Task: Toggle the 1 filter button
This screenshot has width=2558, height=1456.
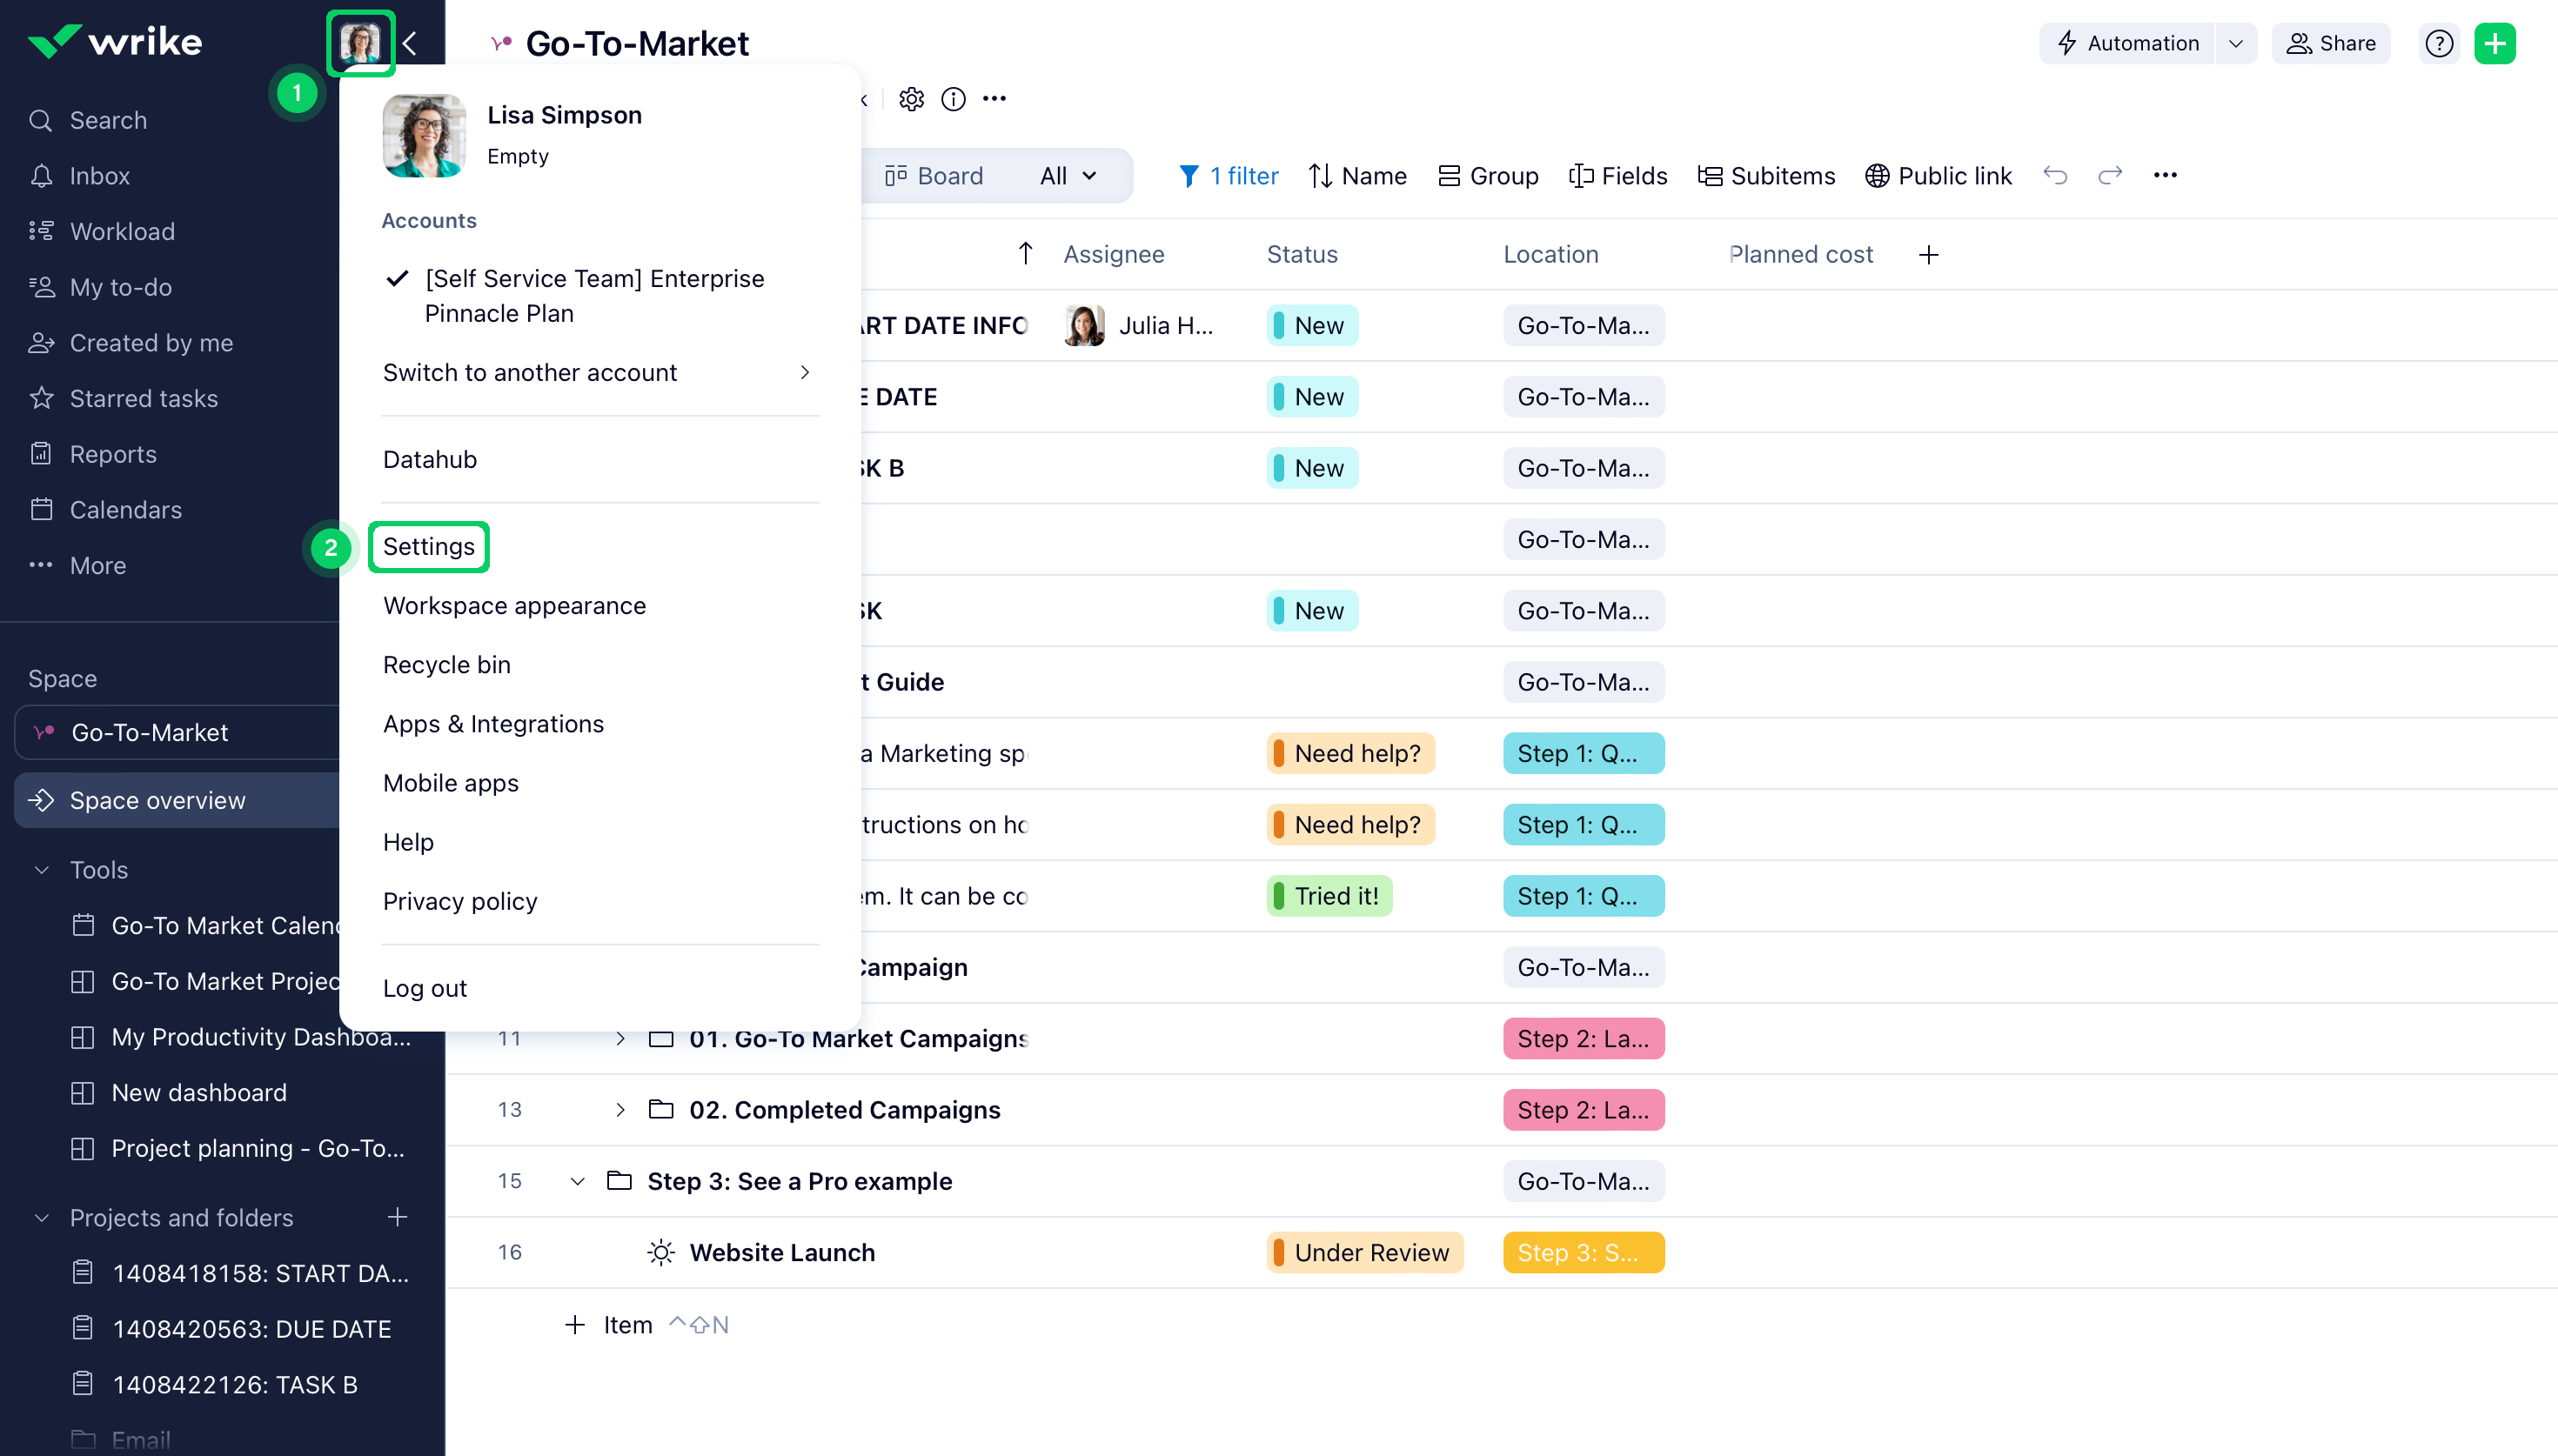Action: 1228,175
